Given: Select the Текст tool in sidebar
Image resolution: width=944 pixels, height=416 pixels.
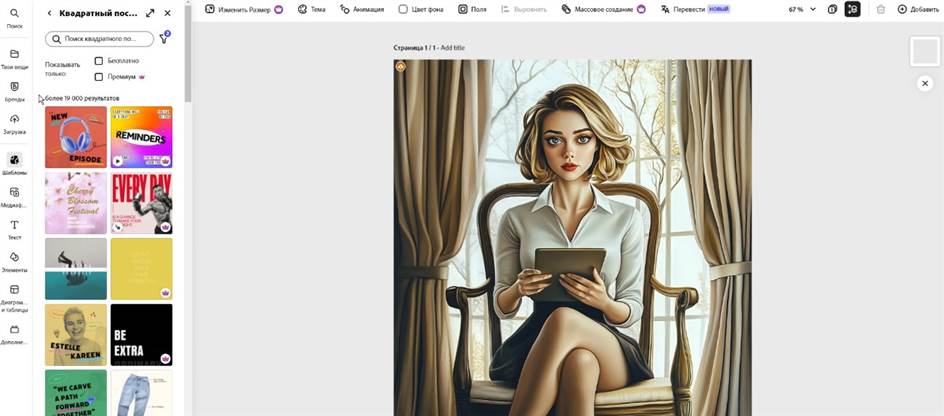Looking at the screenshot, I should pos(14,225).
